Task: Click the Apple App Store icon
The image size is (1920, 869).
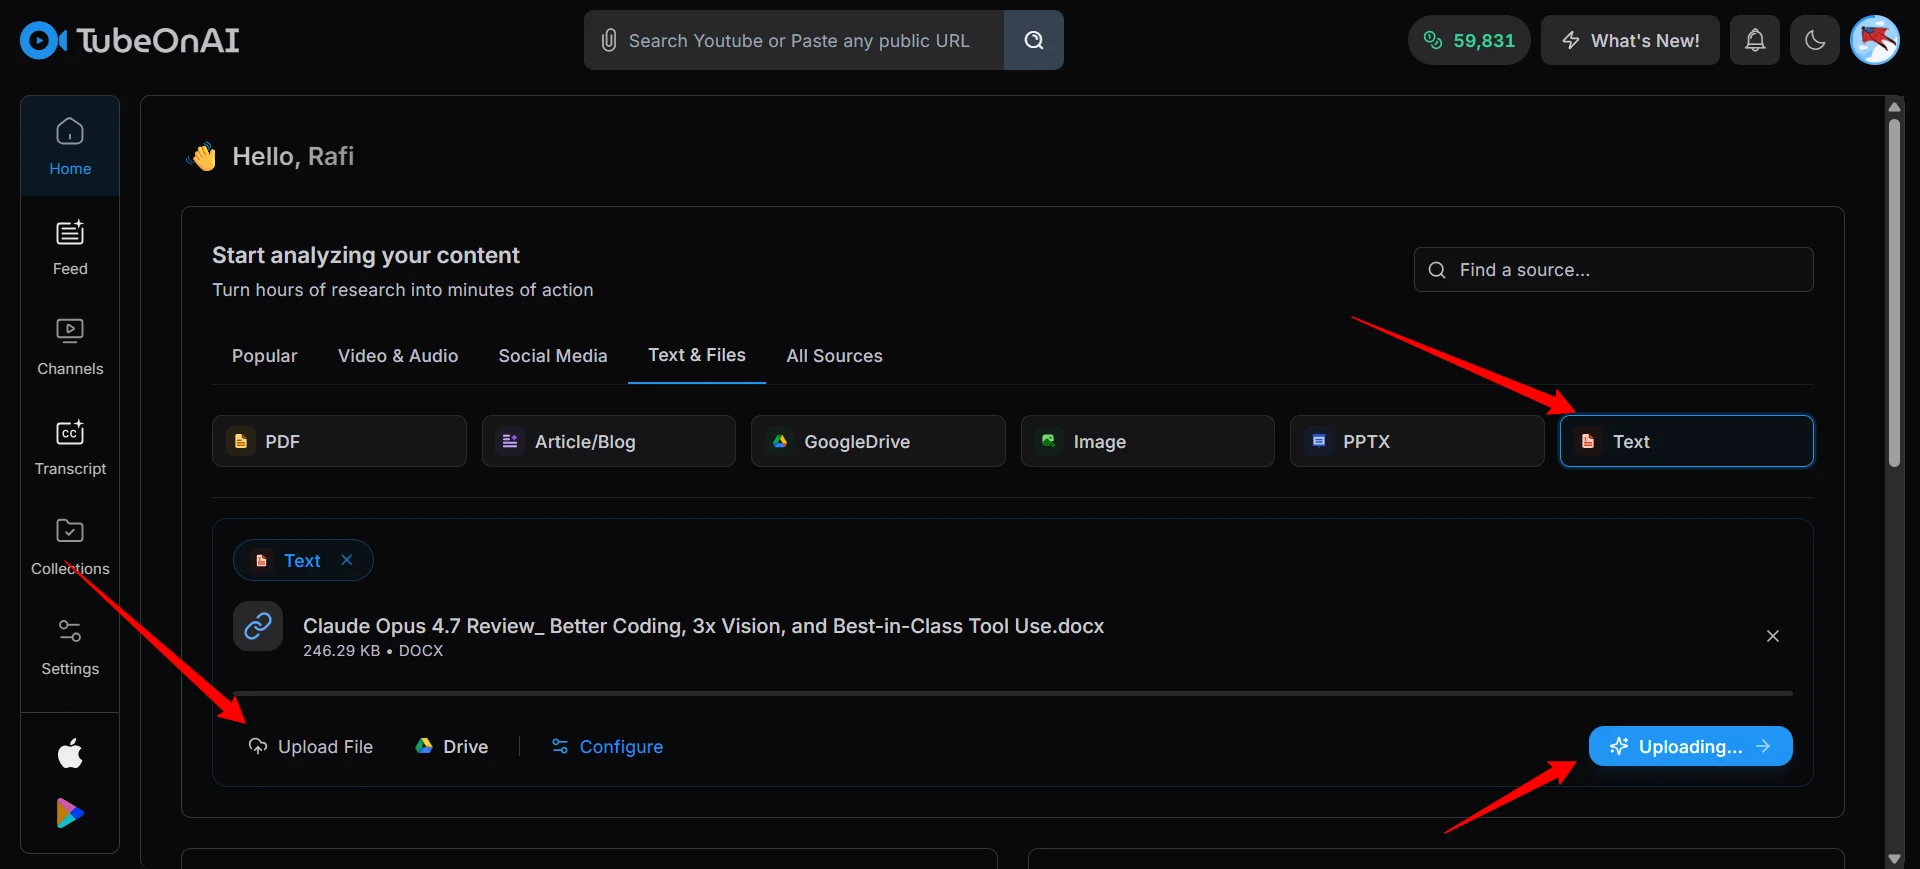Action: click(x=70, y=753)
